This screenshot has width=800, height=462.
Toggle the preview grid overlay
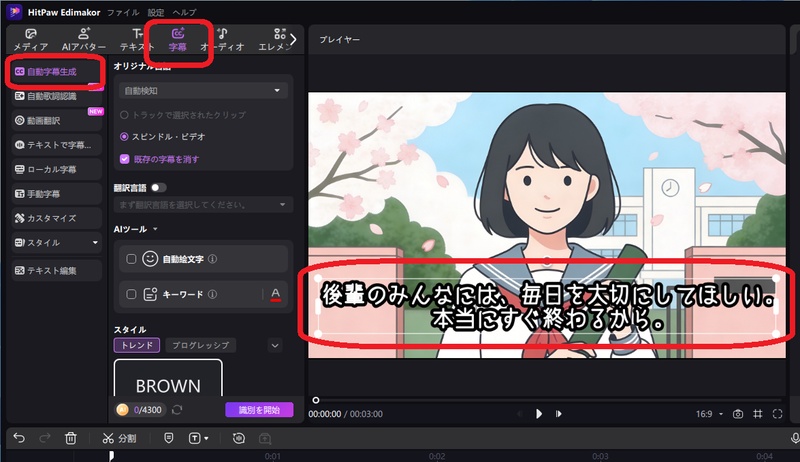coord(758,414)
